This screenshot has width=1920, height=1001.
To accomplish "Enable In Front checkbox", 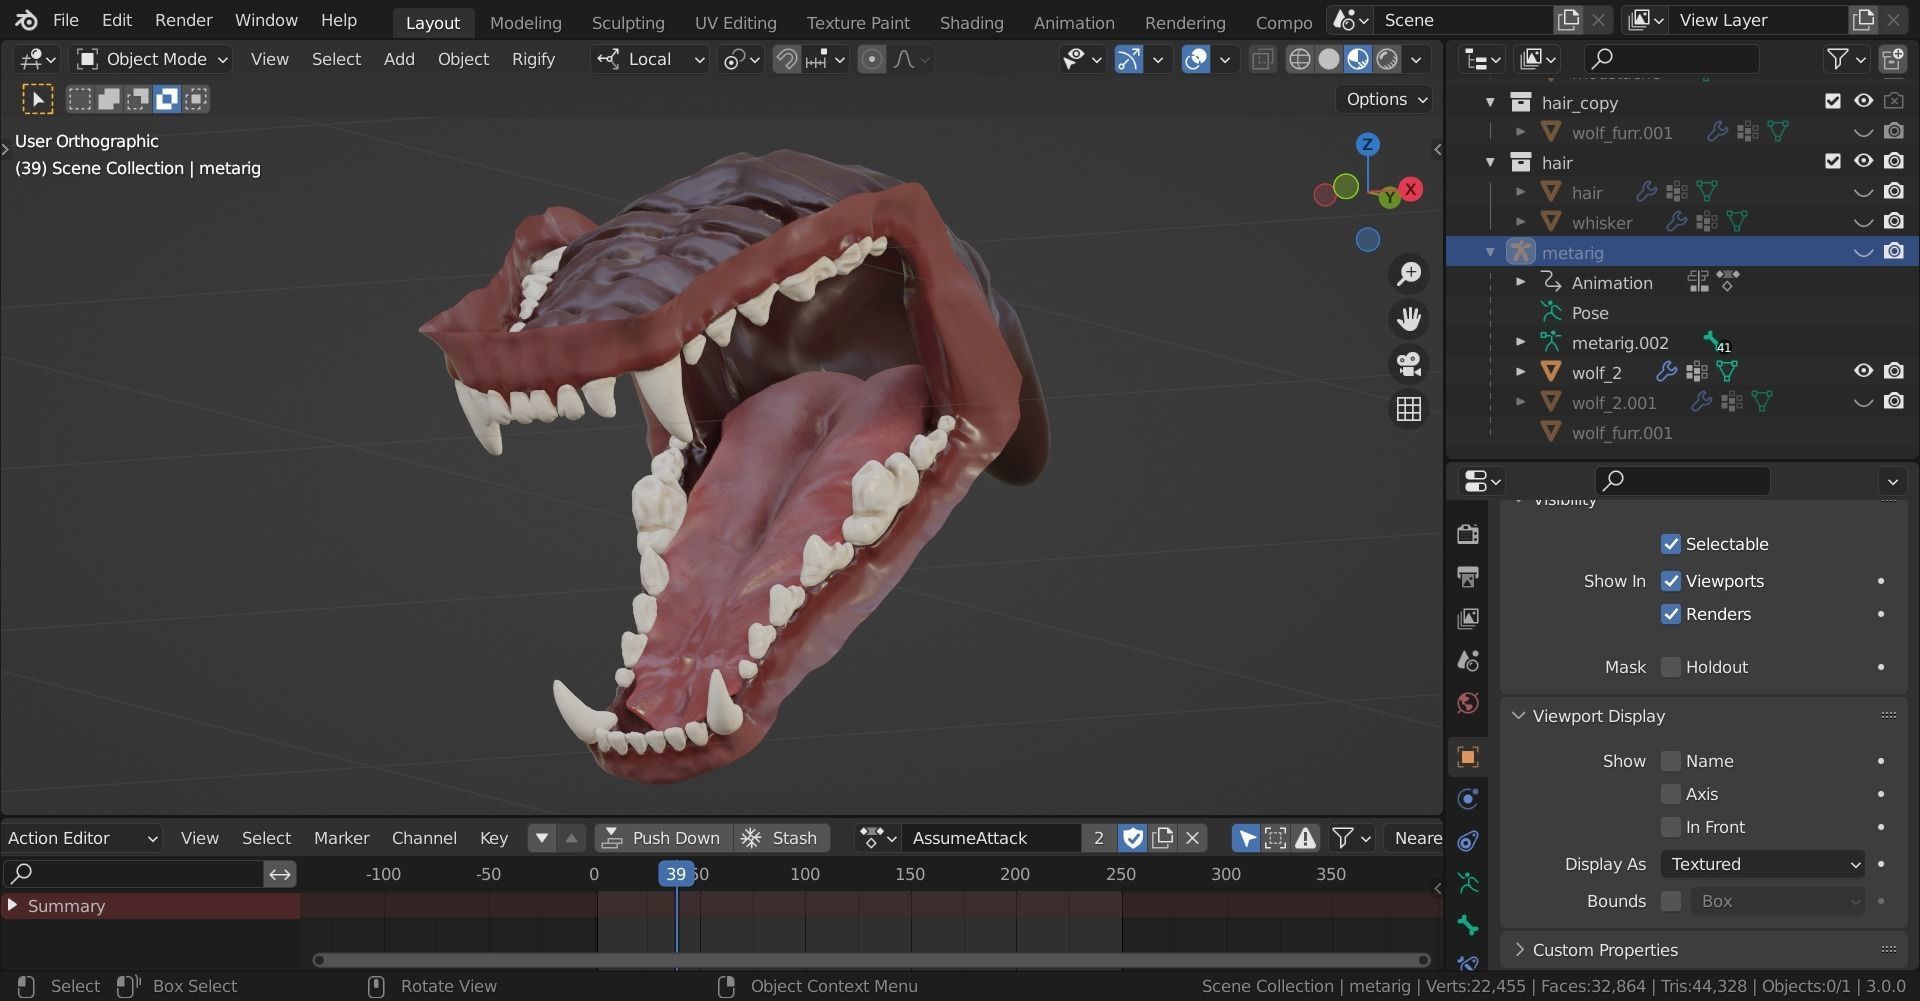I will pos(1670,827).
